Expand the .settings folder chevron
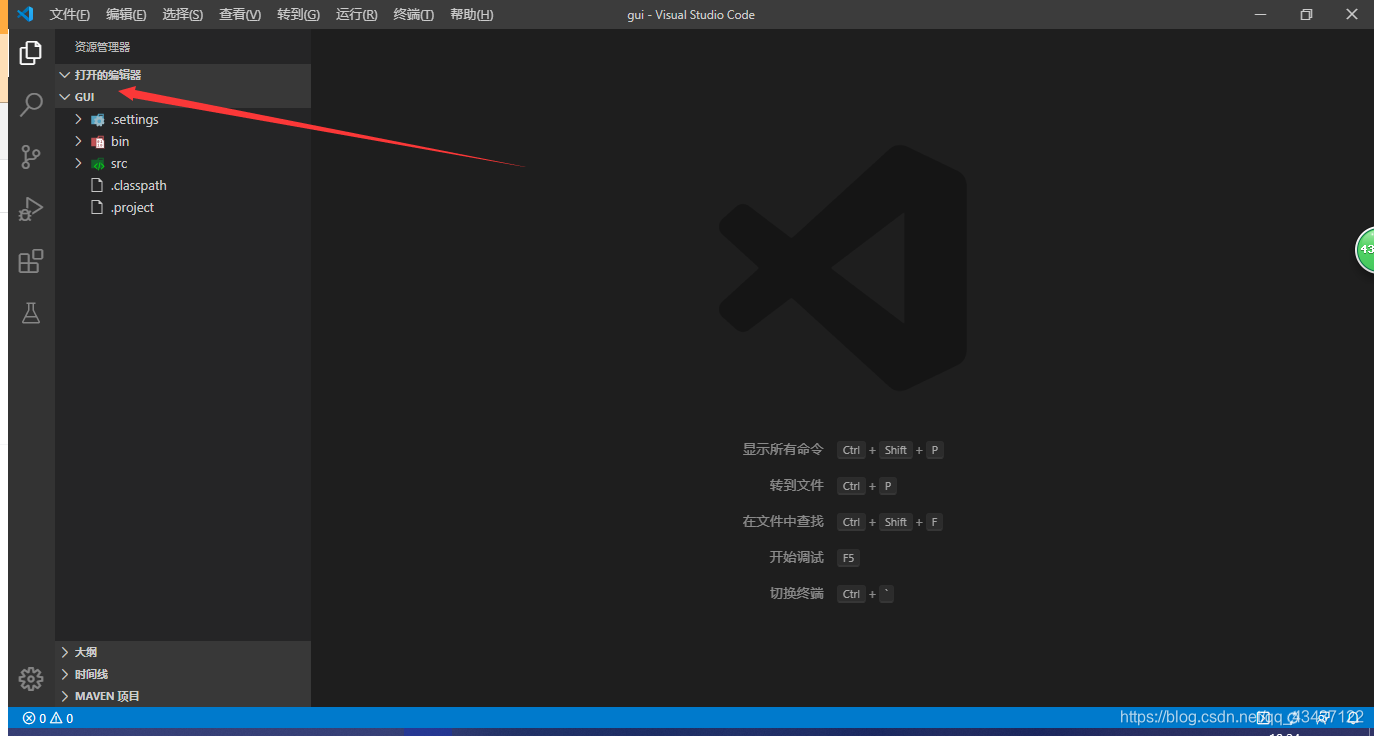The width and height of the screenshot is (1374, 736). click(78, 119)
